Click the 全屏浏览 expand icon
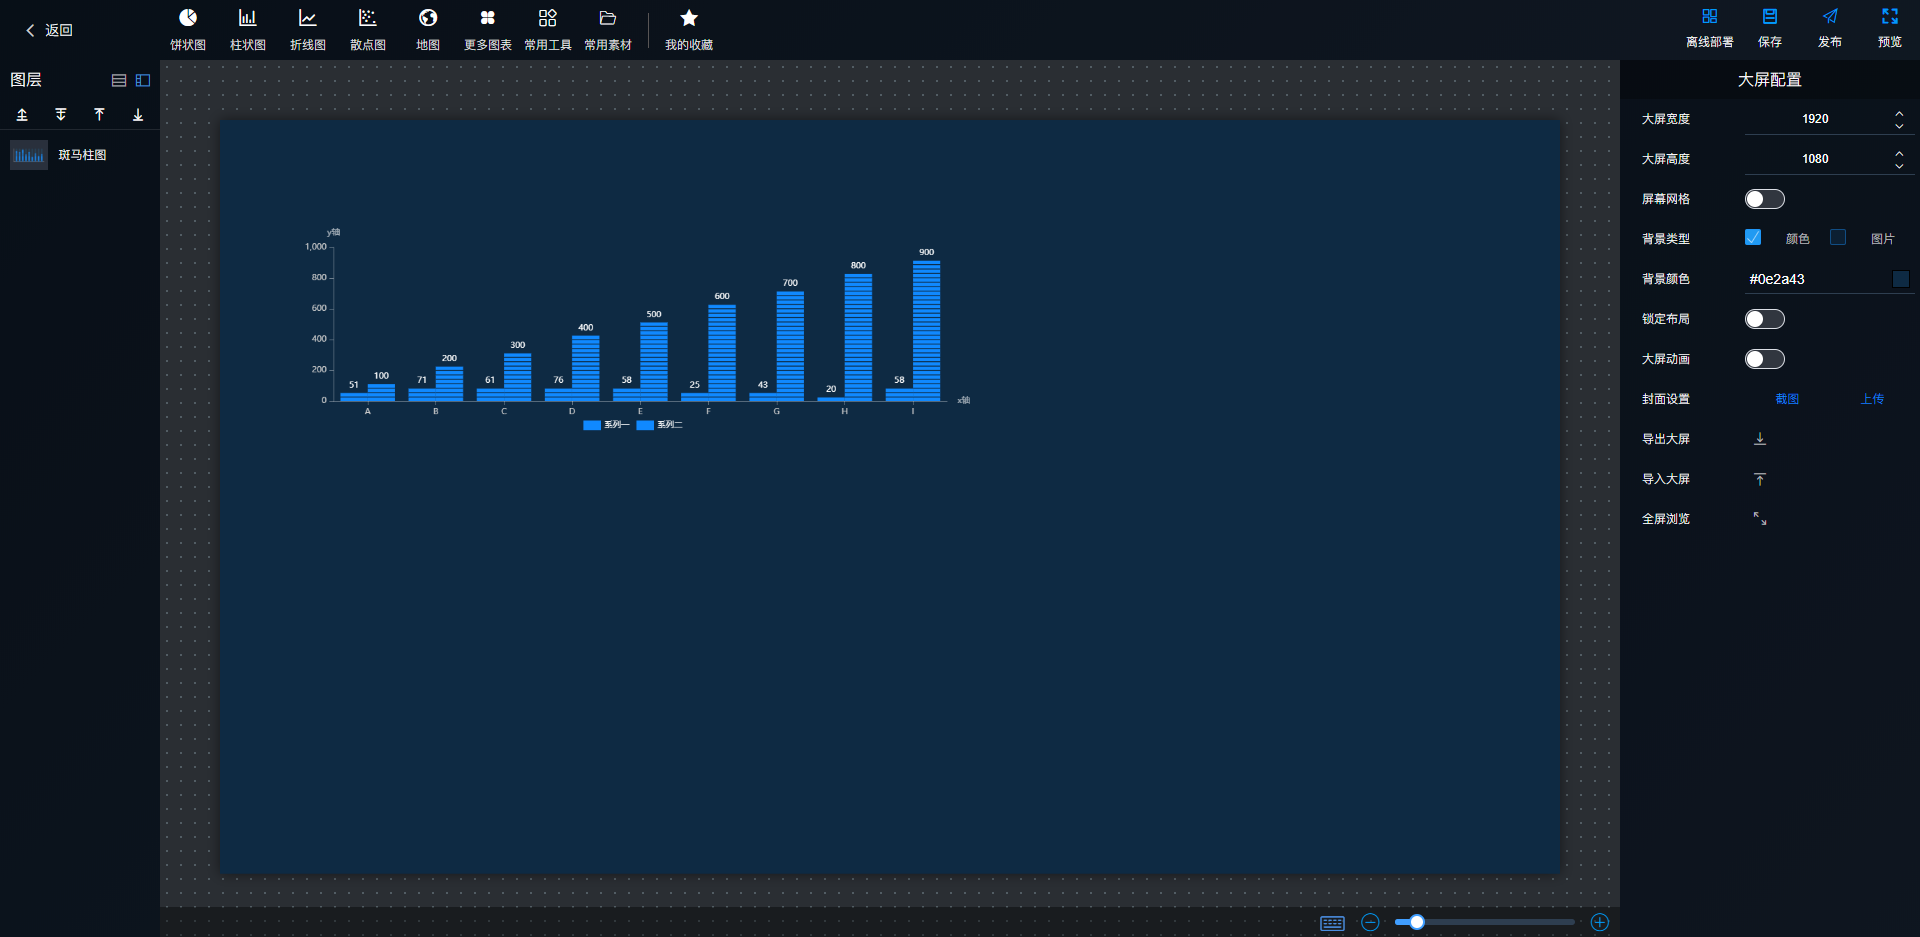 click(1760, 519)
